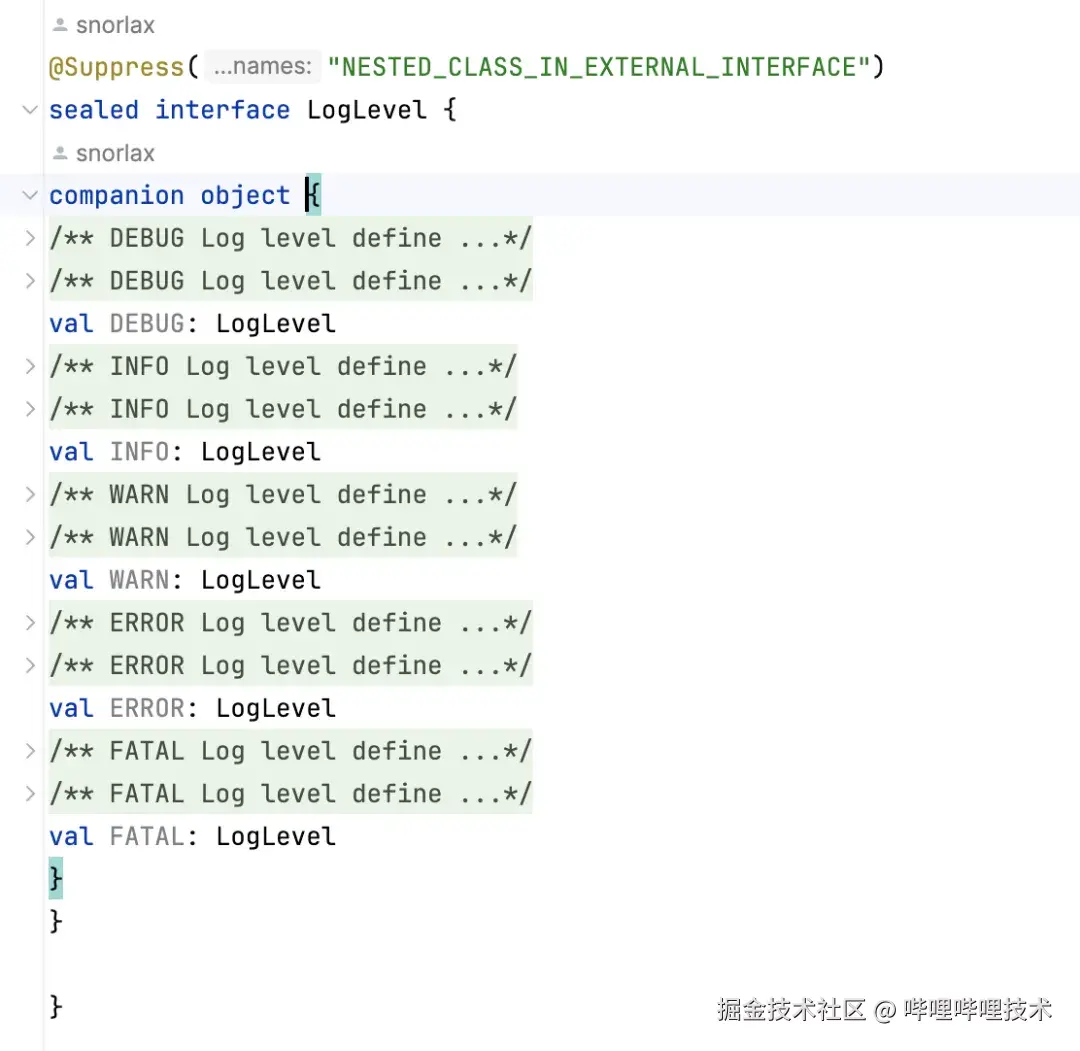Click the DEBUG property name after val
The height and width of the screenshot is (1051, 1080).
147,324
